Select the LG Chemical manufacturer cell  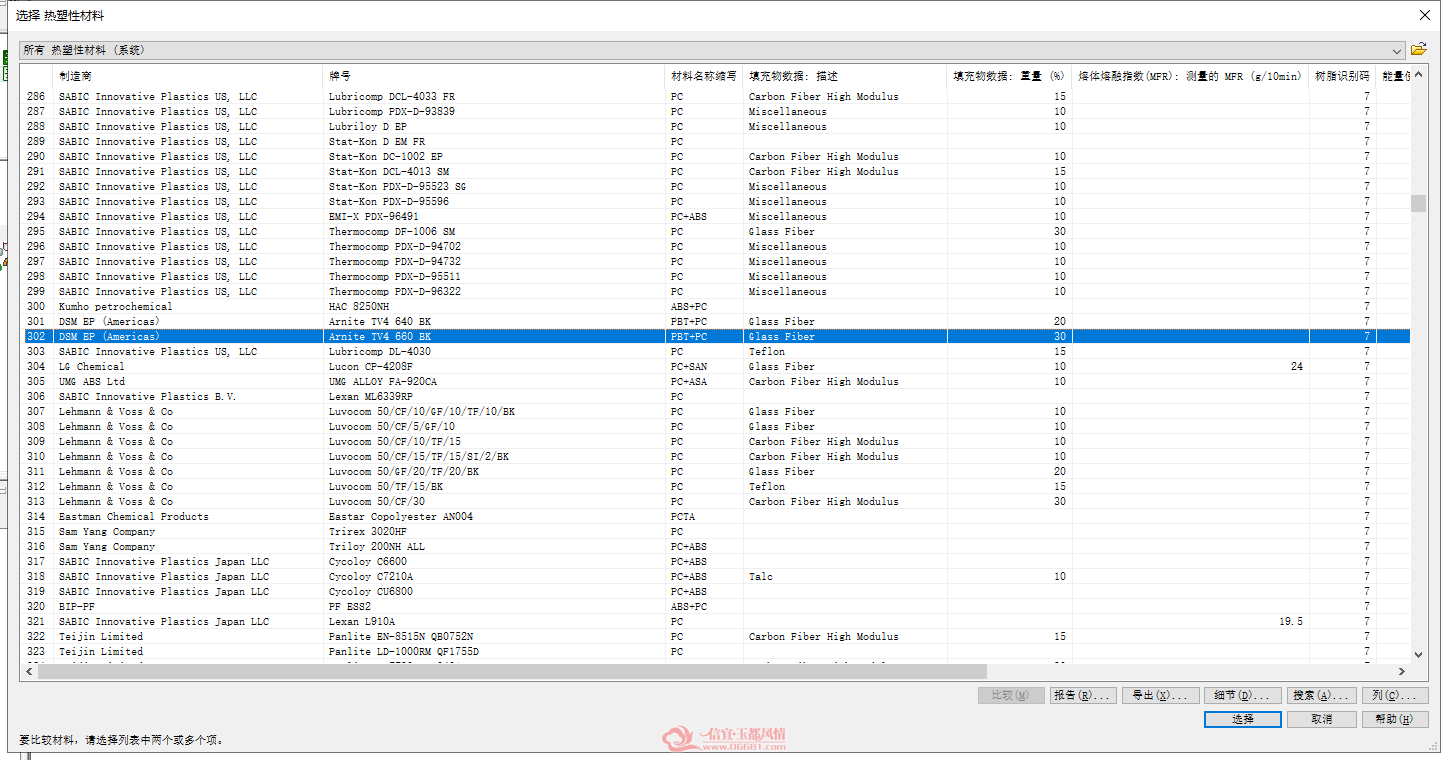(x=91, y=366)
